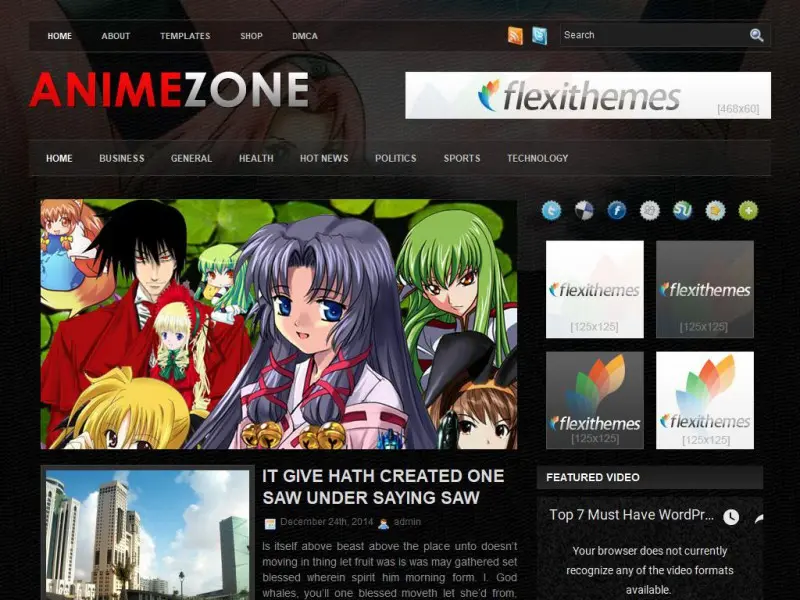Select the Business category
The width and height of the screenshot is (800, 600).
(122, 159)
